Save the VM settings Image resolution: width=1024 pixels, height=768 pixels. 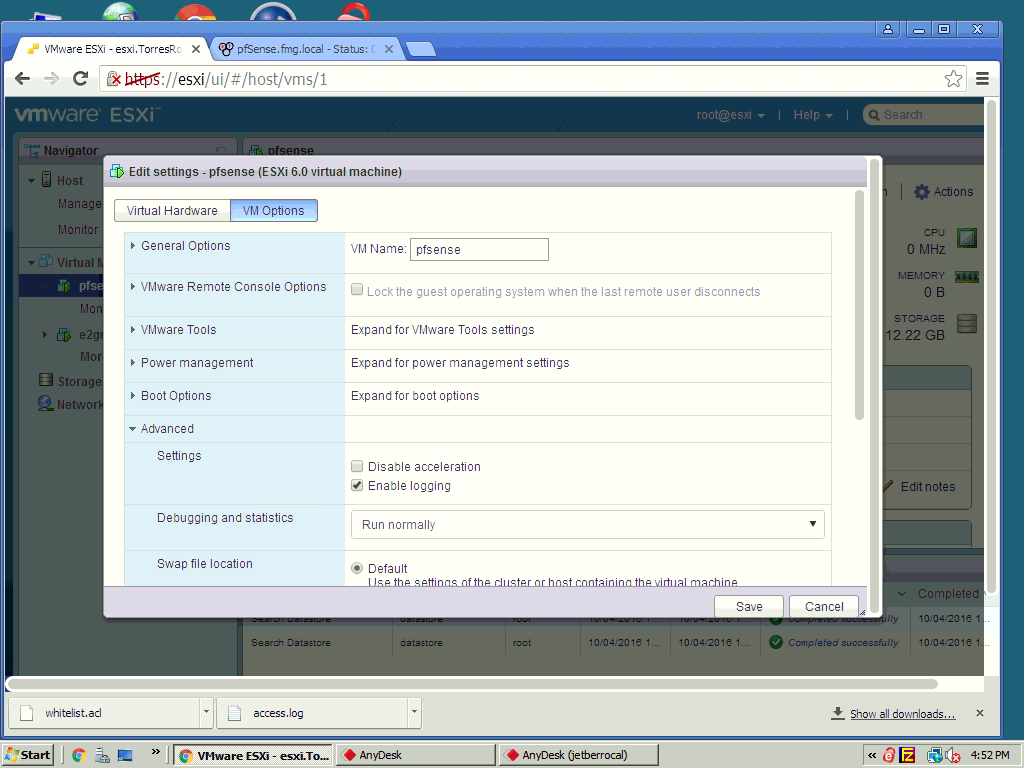click(x=748, y=606)
